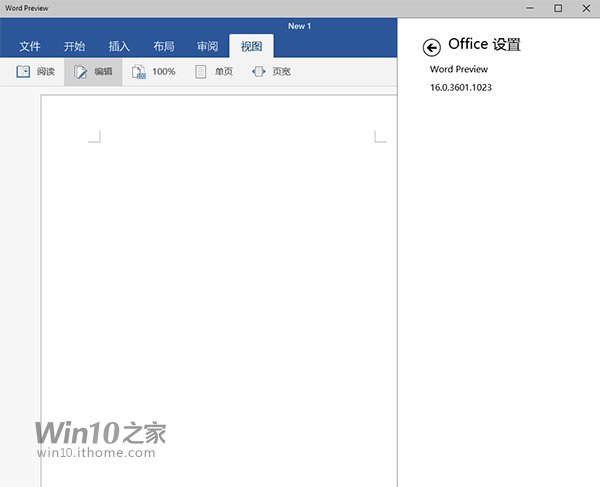Switch to the 开始 (Home) tab
Viewport: 600px width, 487px height.
(x=74, y=46)
